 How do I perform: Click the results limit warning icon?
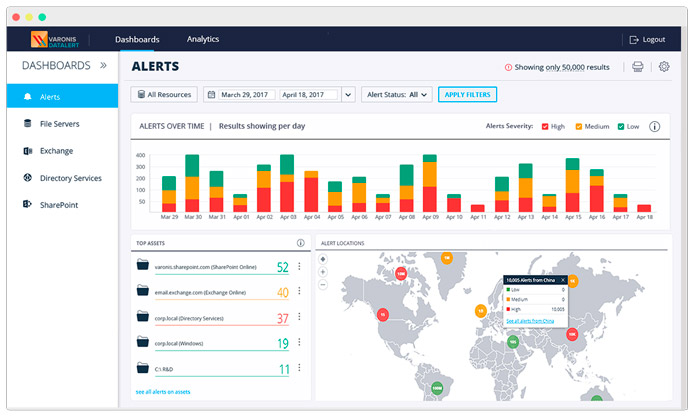click(508, 67)
